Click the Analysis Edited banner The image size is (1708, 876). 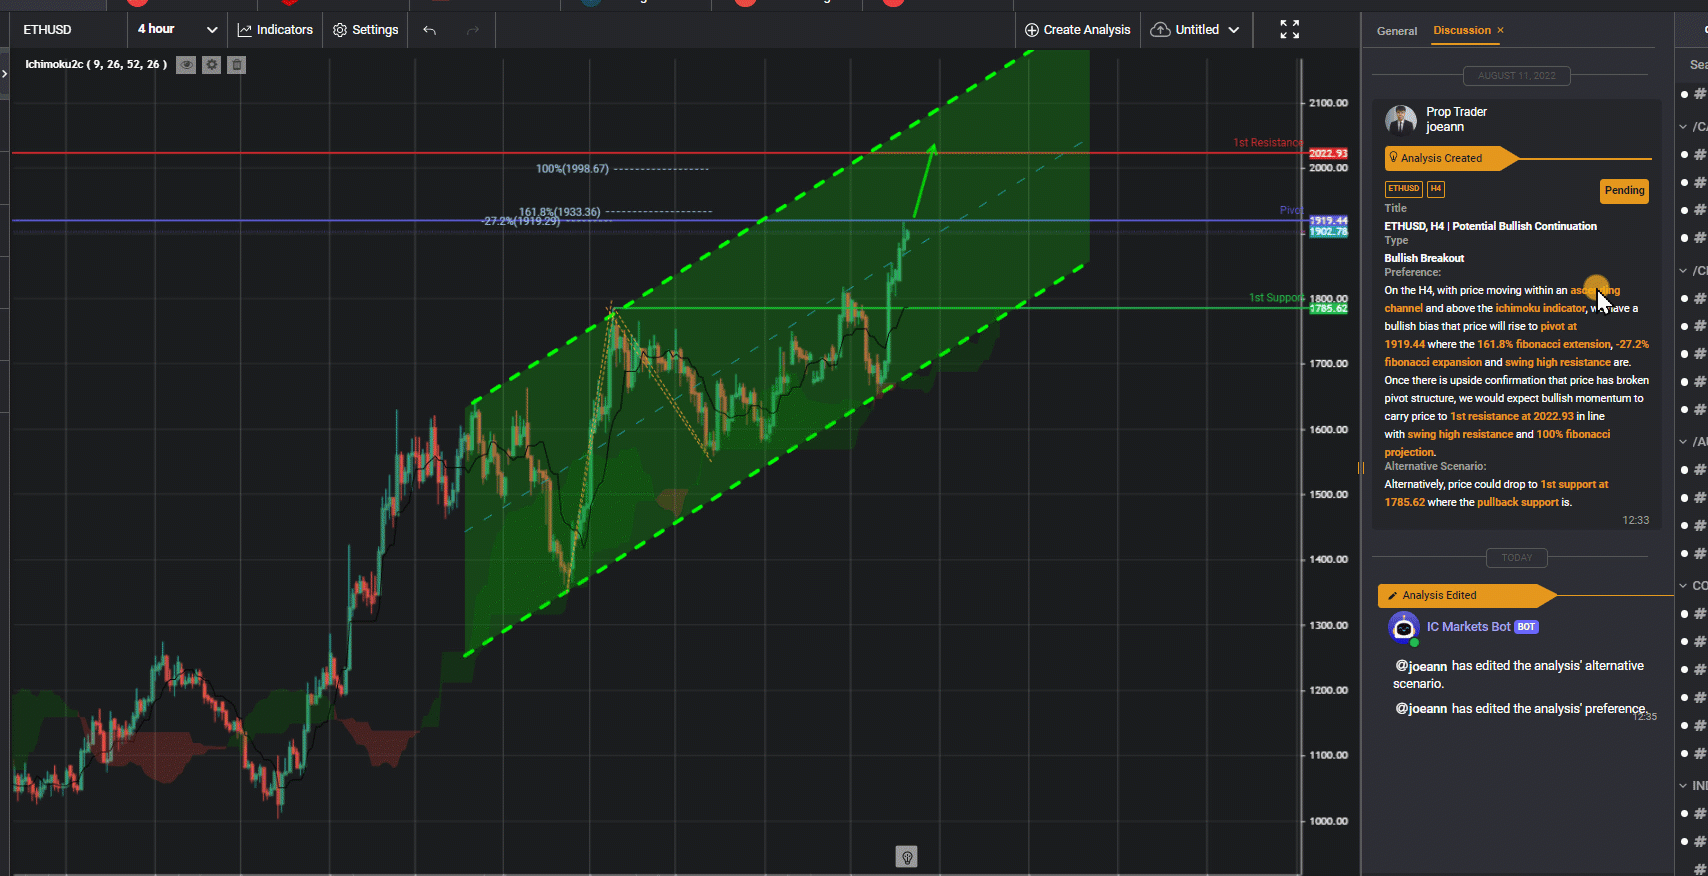[x=1467, y=595]
